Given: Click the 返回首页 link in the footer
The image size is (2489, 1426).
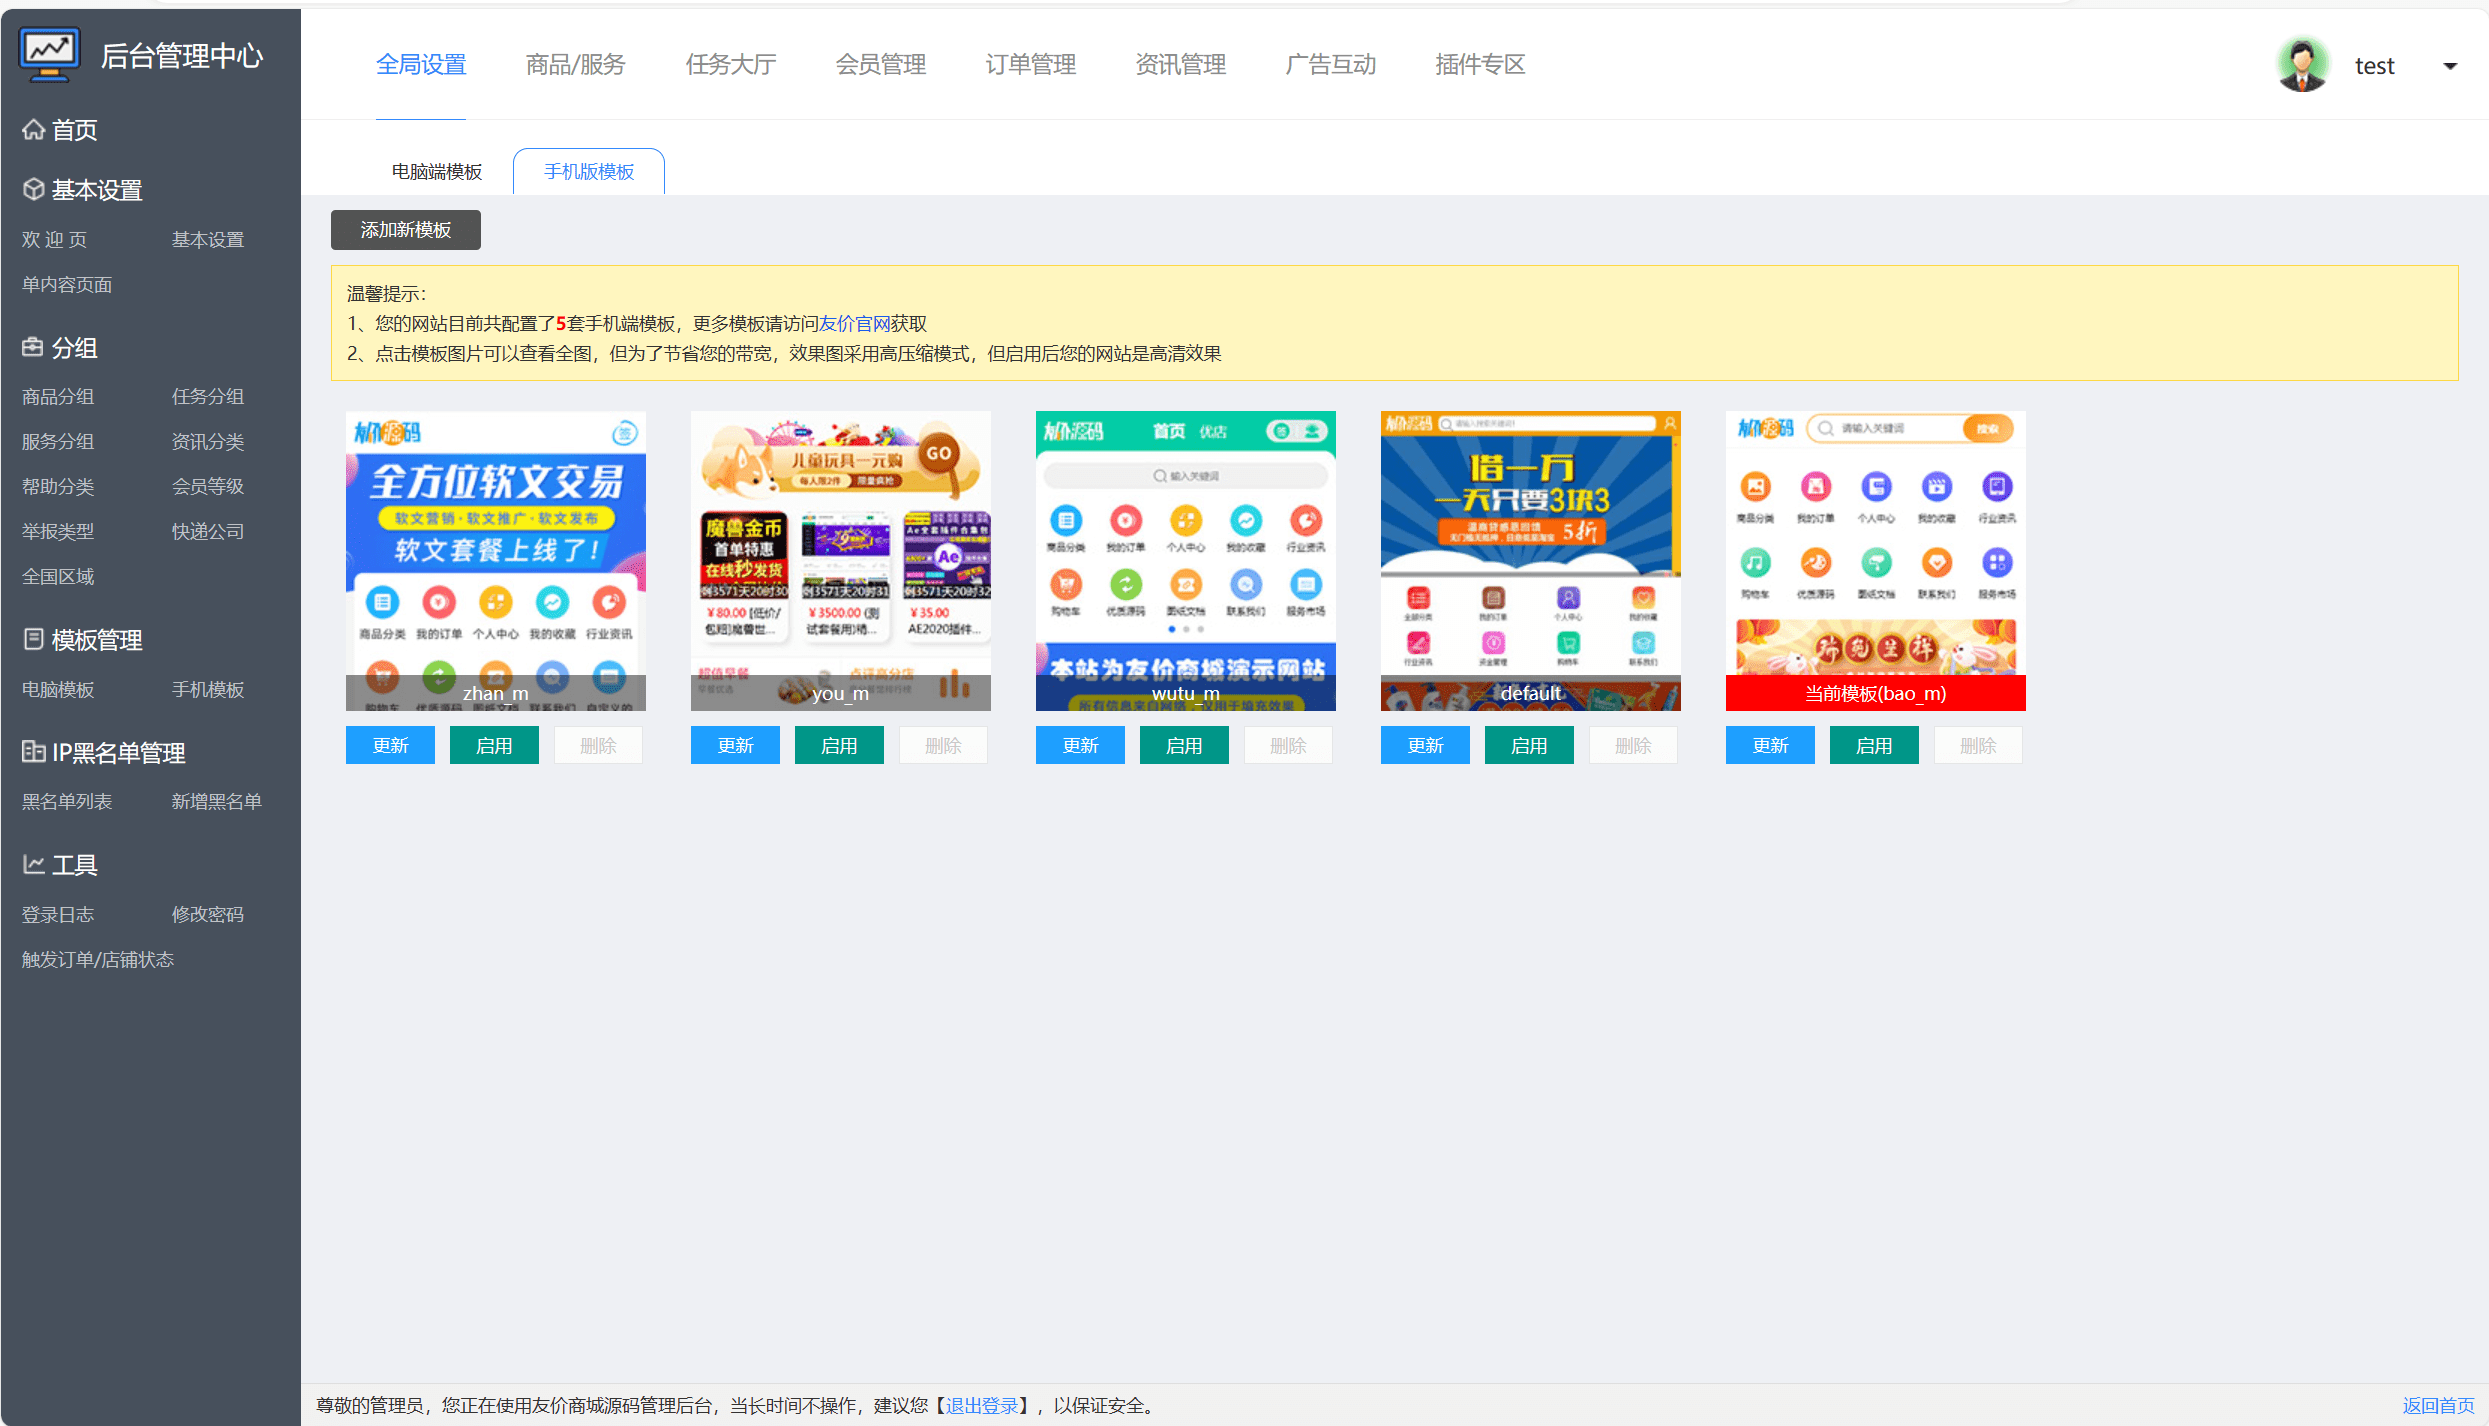Looking at the screenshot, I should (x=2439, y=1406).
